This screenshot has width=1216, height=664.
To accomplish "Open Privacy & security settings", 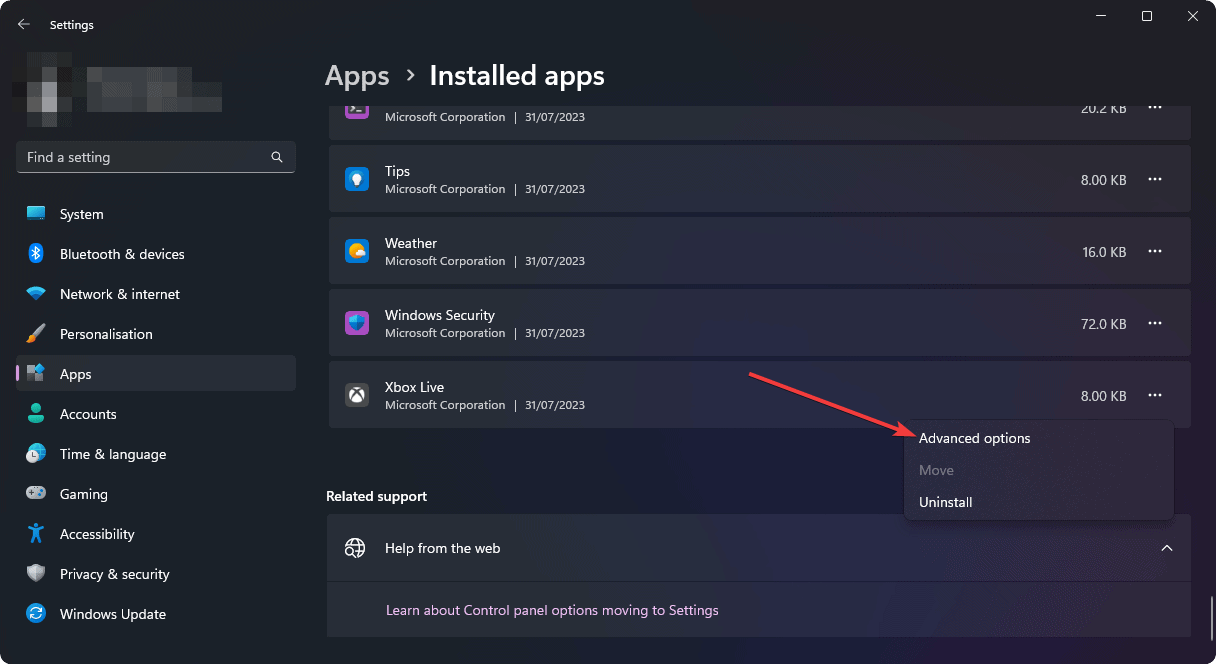I will tap(114, 574).
